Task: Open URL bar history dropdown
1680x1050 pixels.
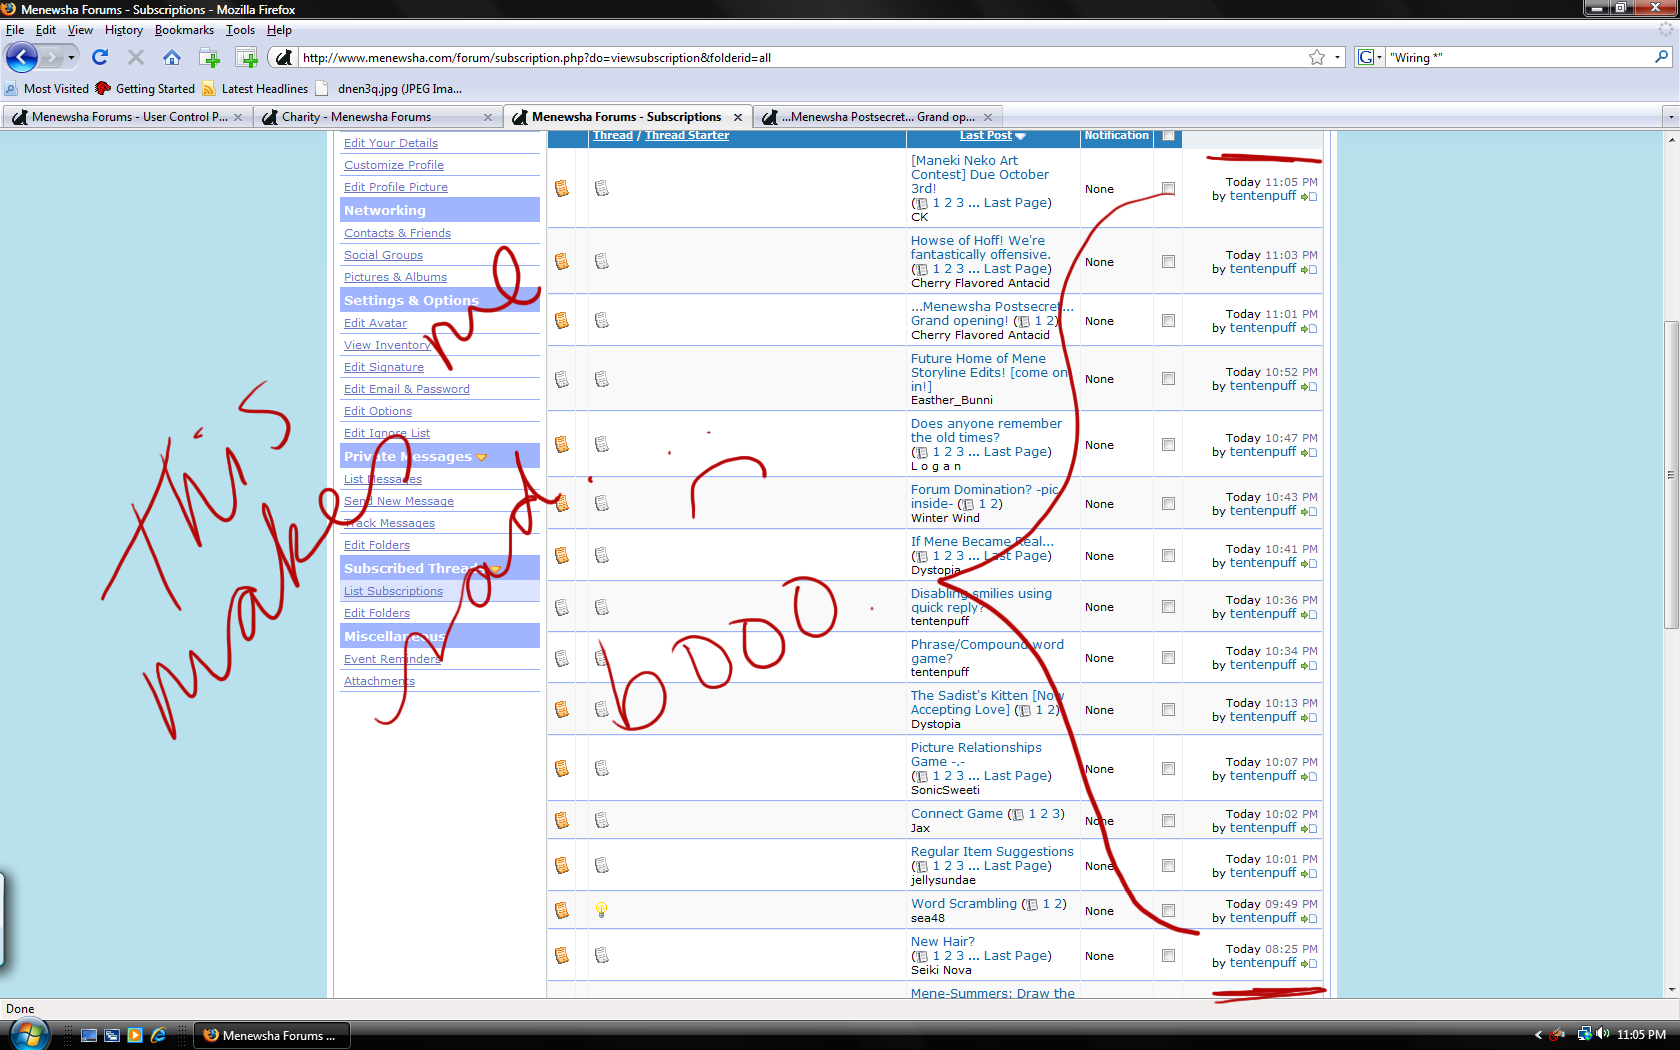Action: tap(1337, 57)
